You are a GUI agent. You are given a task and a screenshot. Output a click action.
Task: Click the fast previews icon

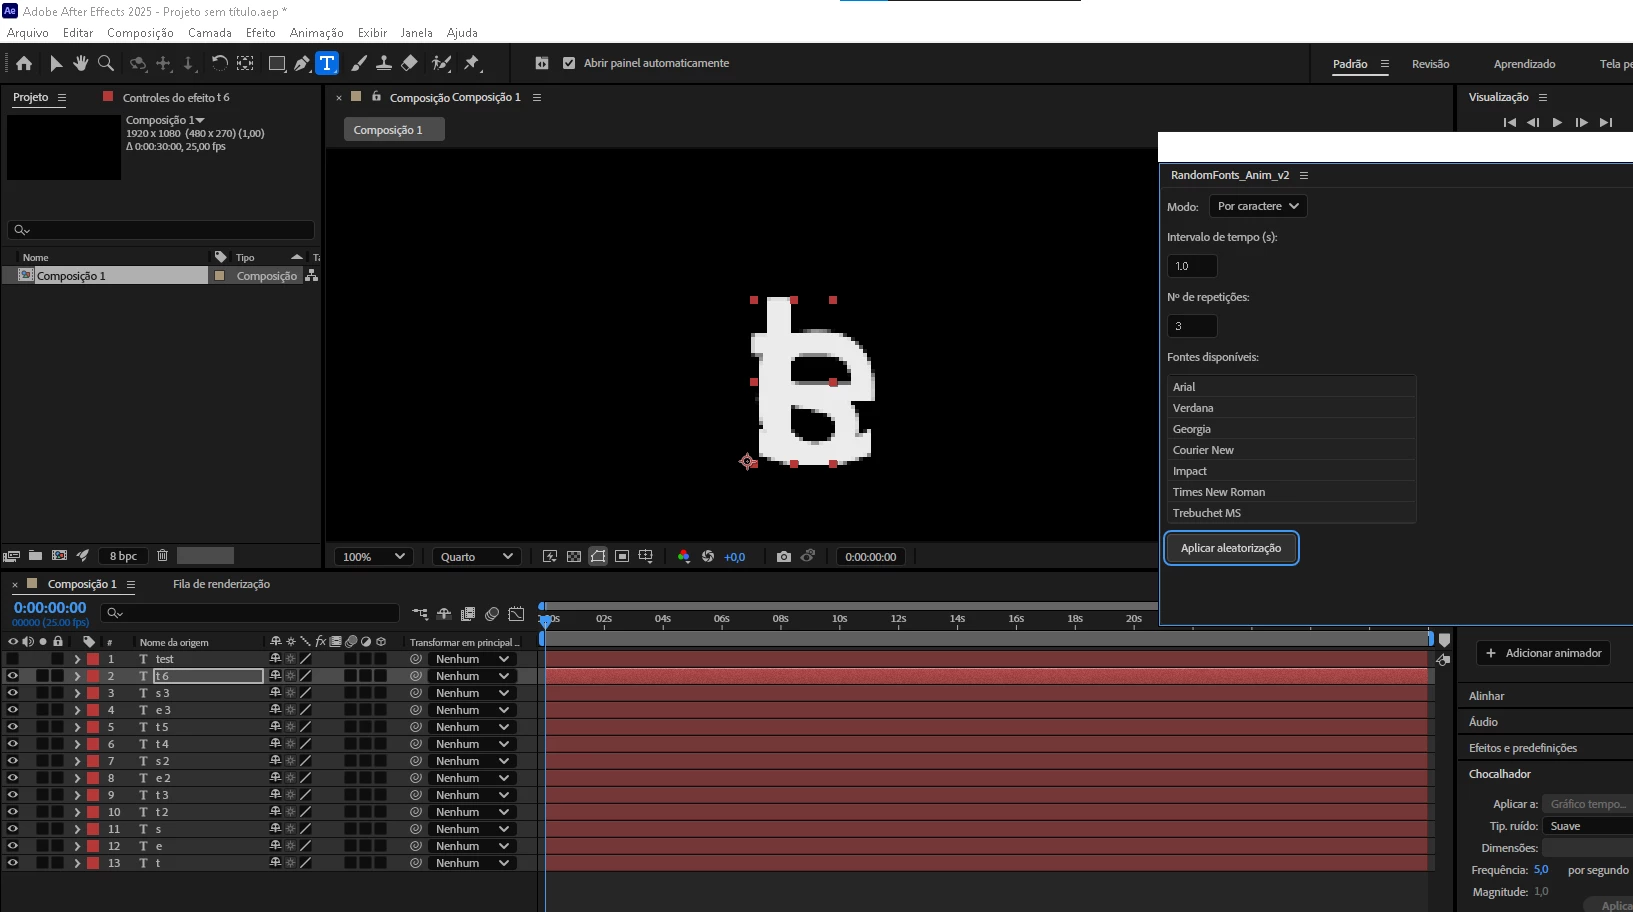click(550, 556)
